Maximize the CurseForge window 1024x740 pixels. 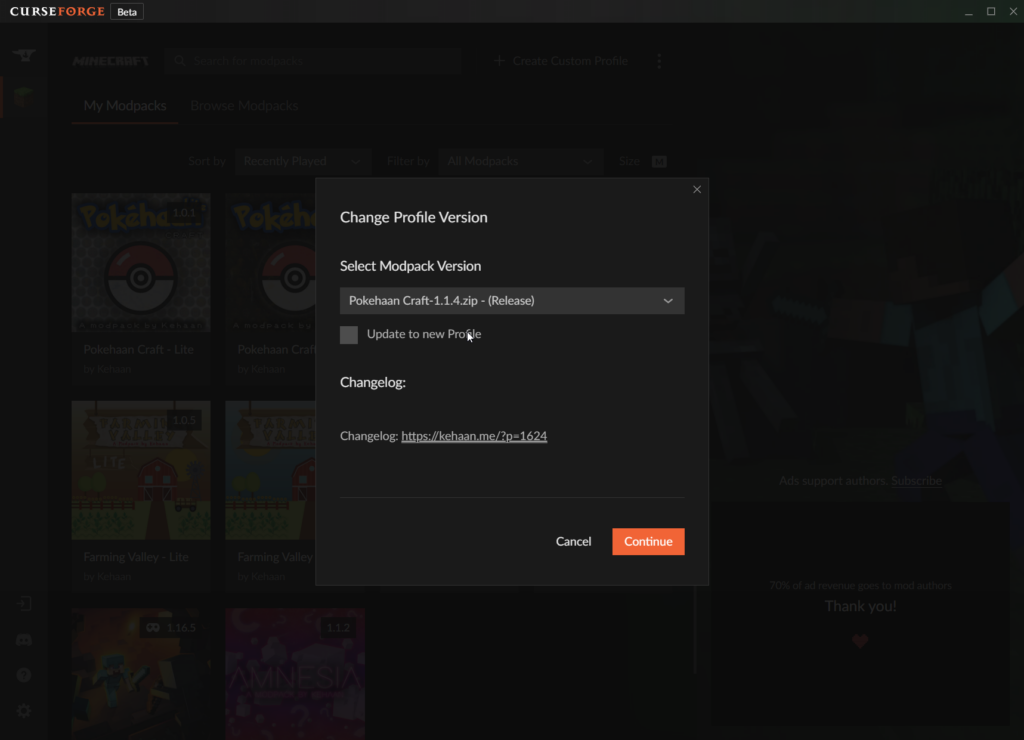(991, 12)
